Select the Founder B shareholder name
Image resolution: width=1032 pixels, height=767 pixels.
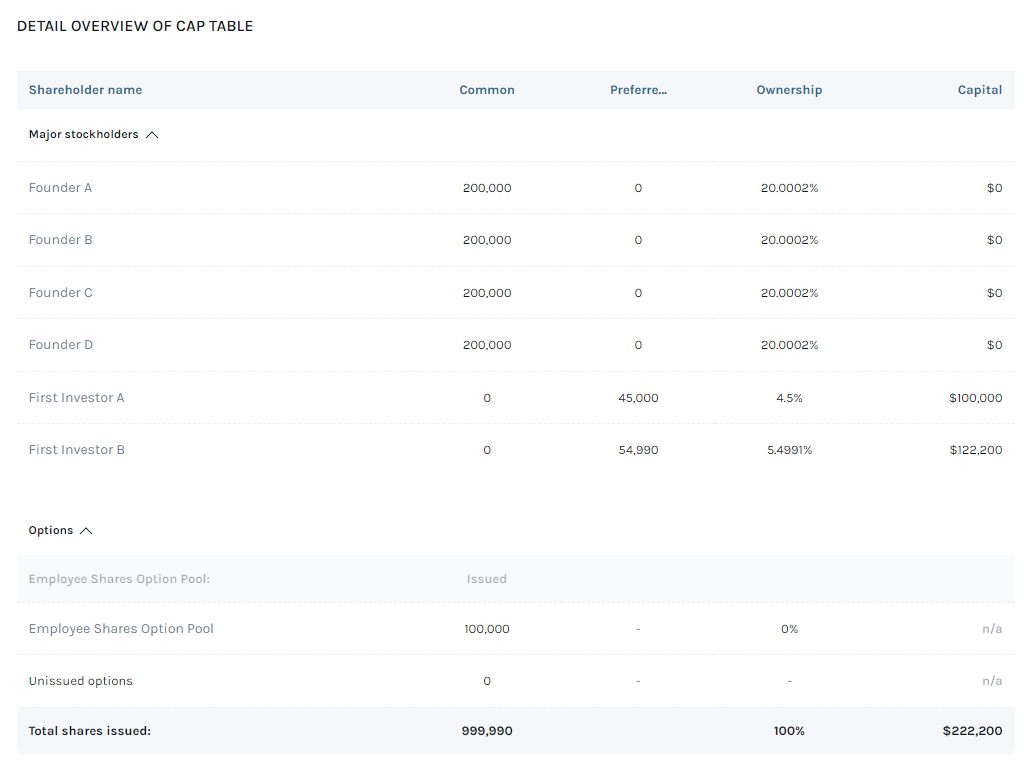tap(60, 240)
